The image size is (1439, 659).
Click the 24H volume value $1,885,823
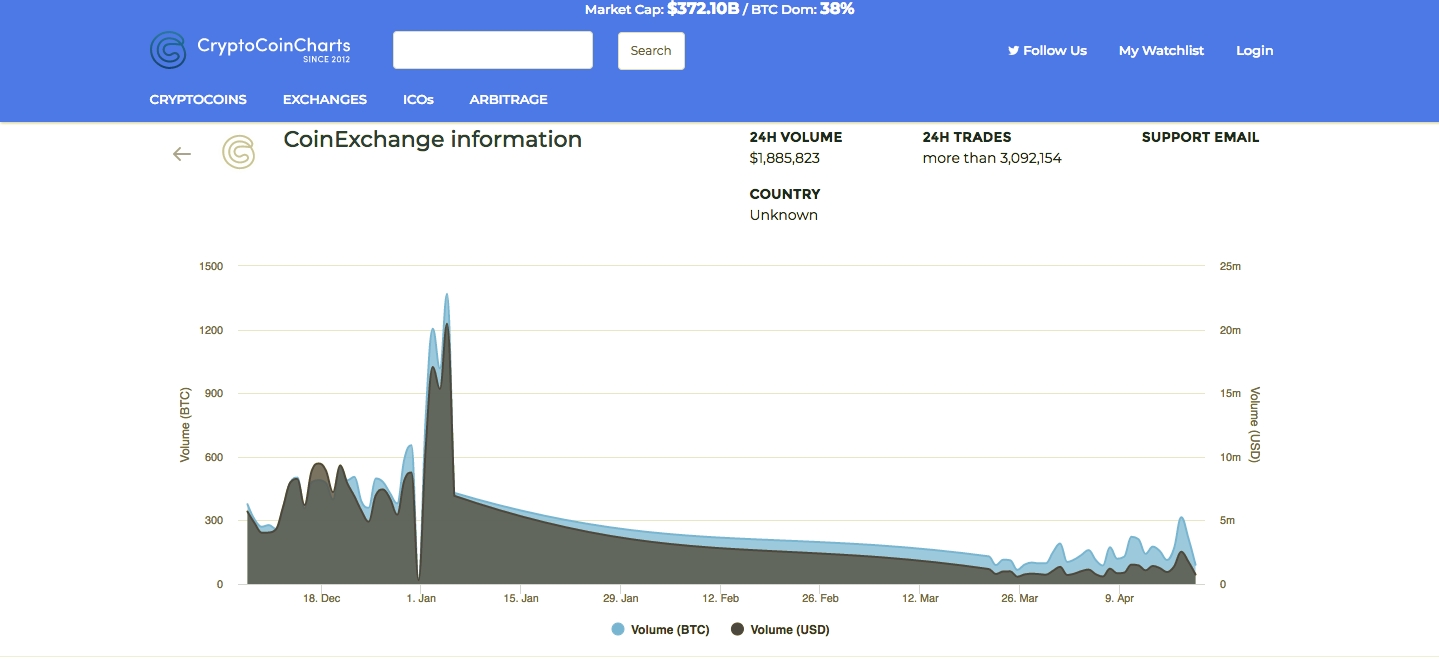(x=785, y=158)
